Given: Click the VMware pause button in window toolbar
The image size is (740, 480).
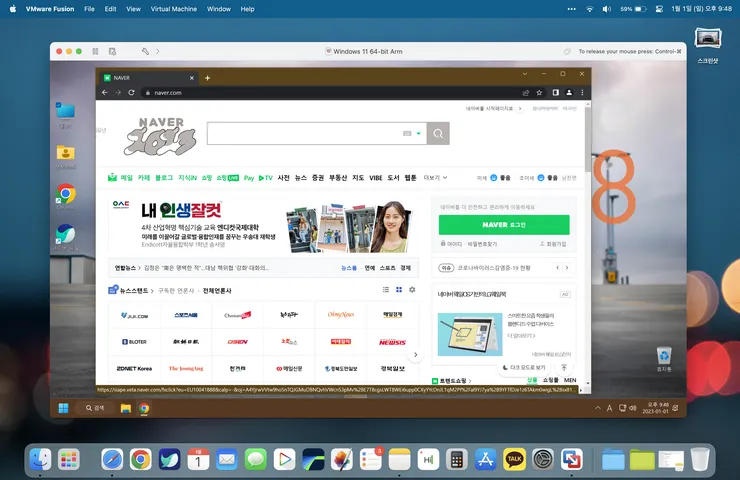Looking at the screenshot, I should [95, 51].
